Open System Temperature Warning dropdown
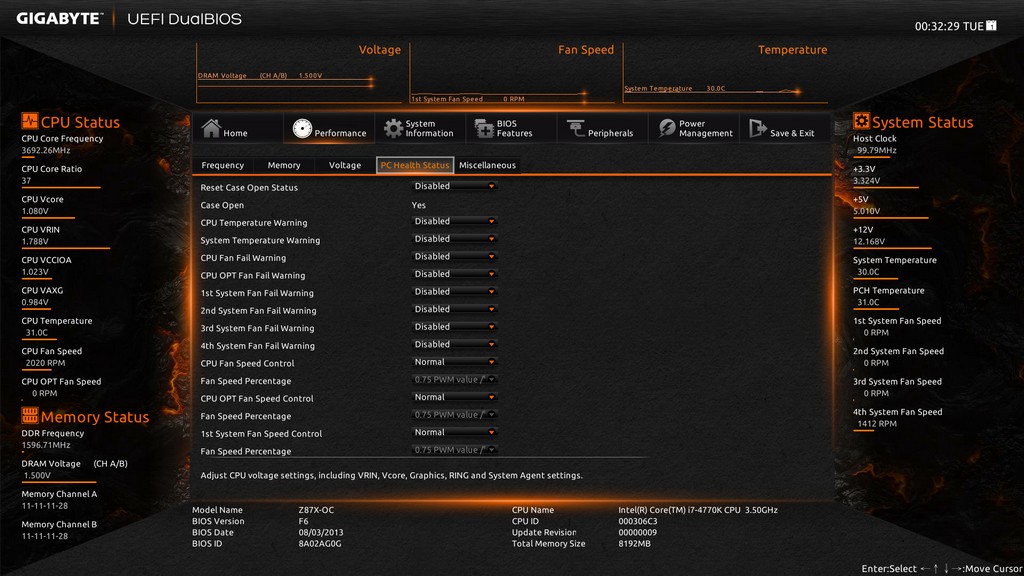 [x=455, y=239]
